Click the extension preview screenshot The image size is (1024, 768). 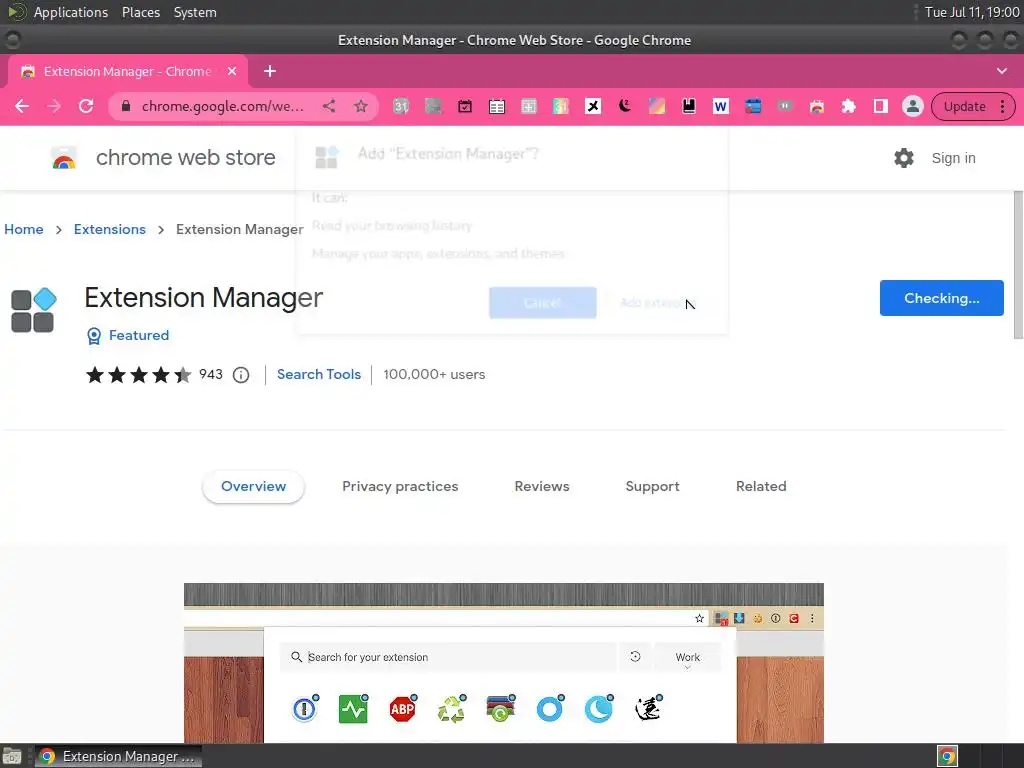504,663
